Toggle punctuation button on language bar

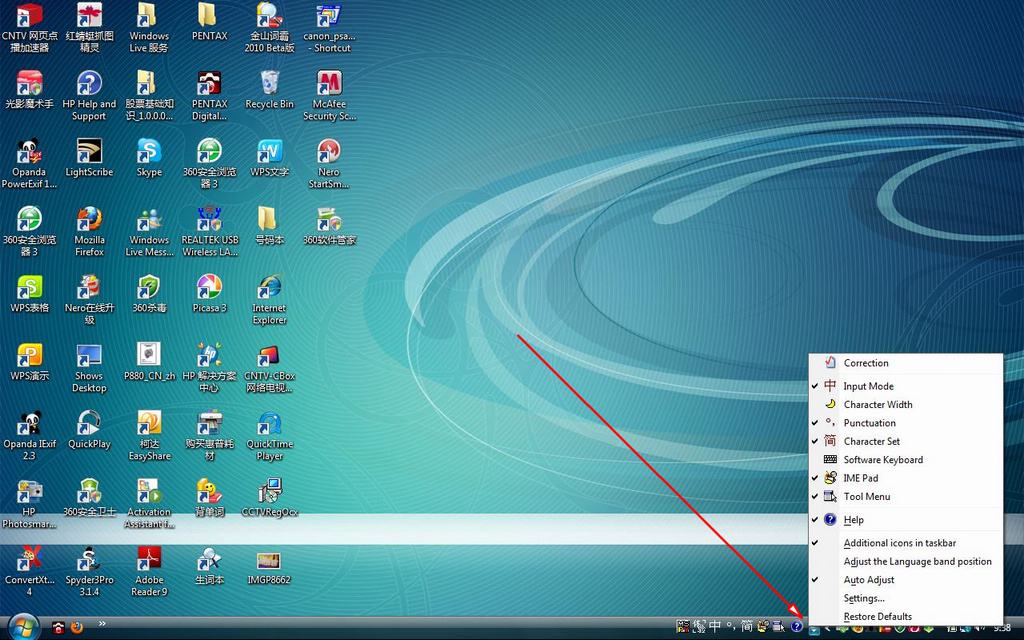(731, 627)
